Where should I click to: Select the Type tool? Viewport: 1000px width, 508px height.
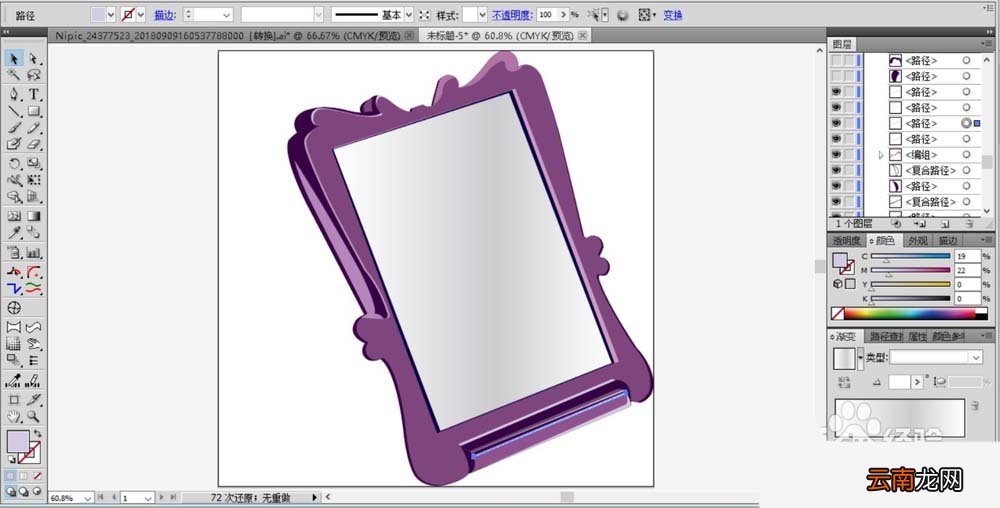(x=34, y=94)
